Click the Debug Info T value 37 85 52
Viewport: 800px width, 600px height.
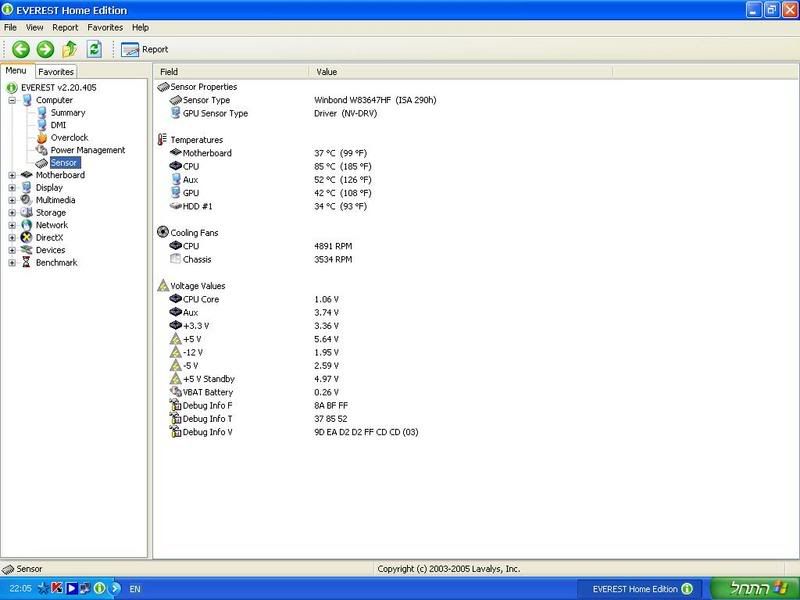[x=331, y=418]
